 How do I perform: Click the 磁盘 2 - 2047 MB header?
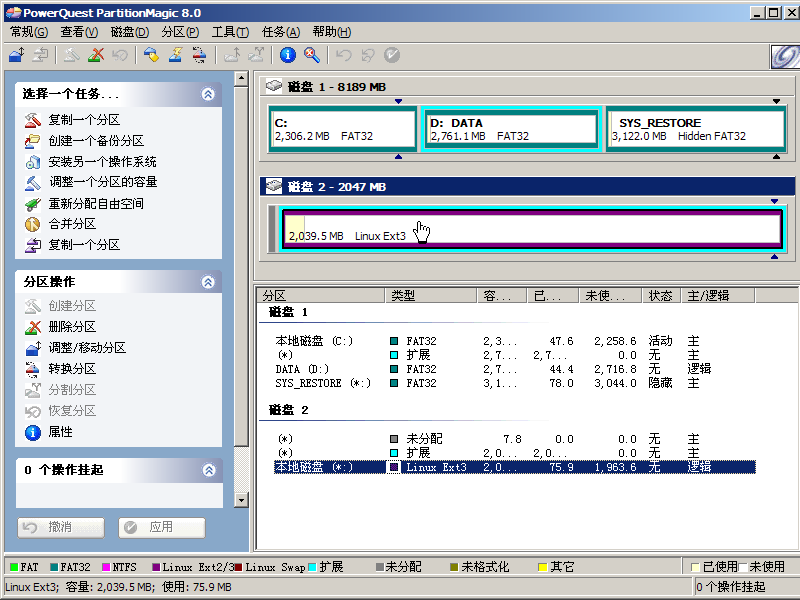pos(528,187)
